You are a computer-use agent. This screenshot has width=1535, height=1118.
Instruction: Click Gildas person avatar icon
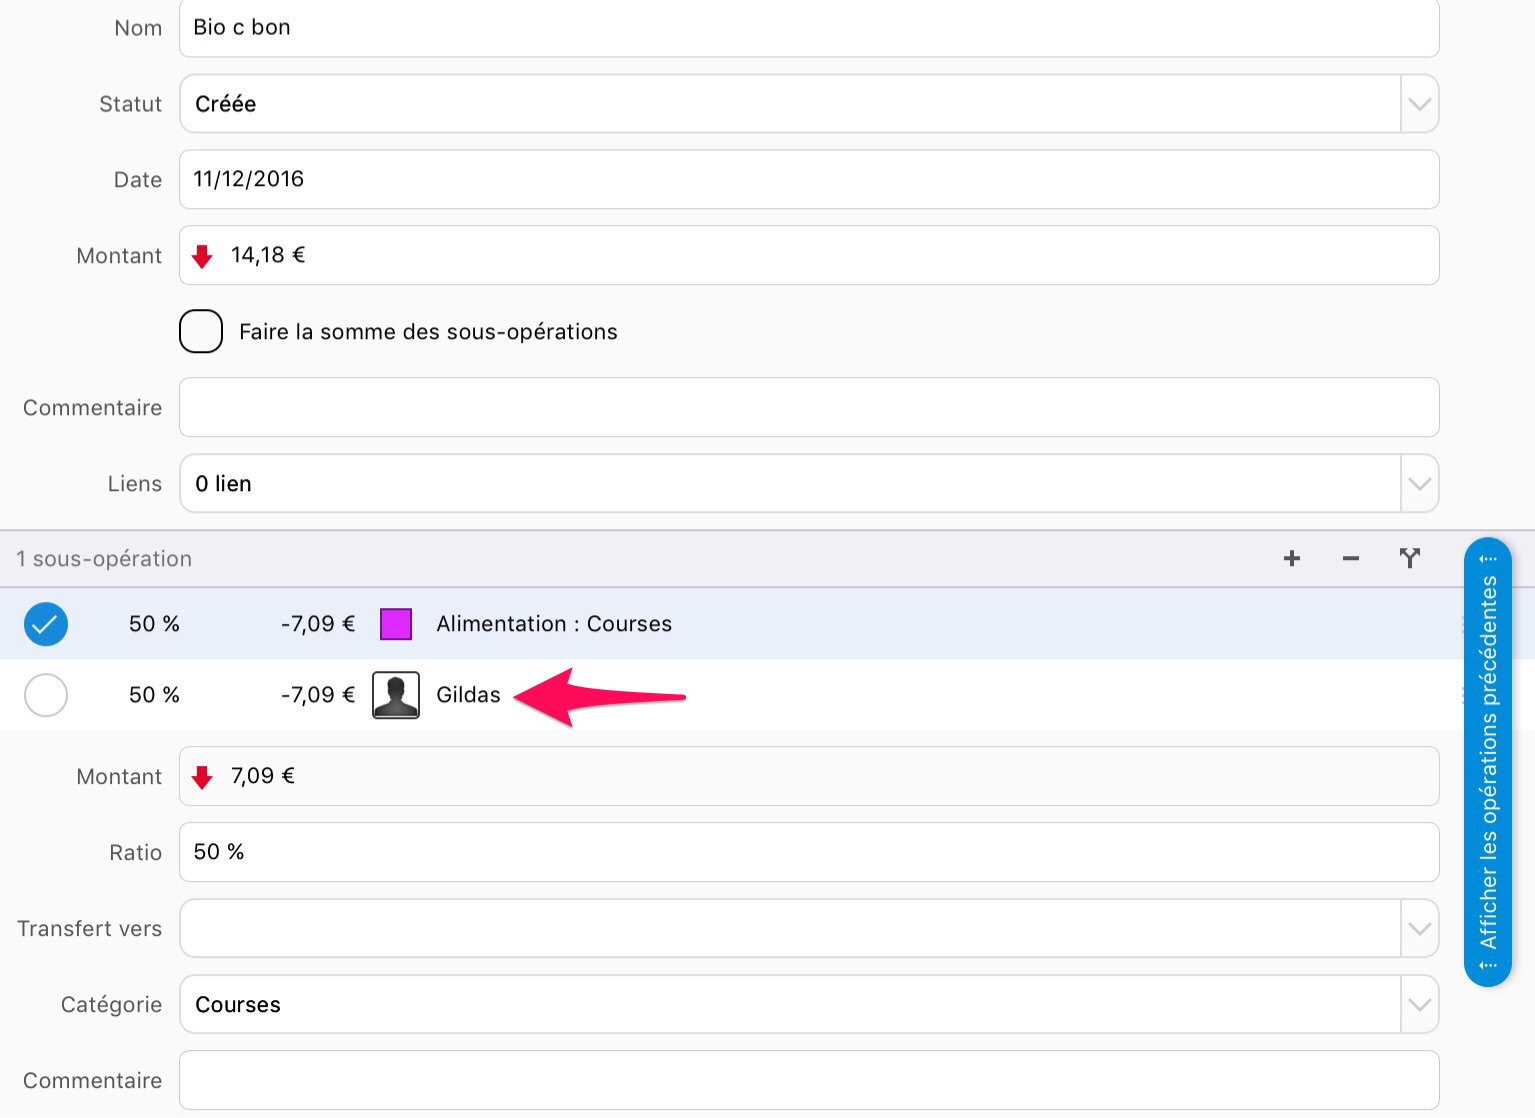[x=396, y=695]
